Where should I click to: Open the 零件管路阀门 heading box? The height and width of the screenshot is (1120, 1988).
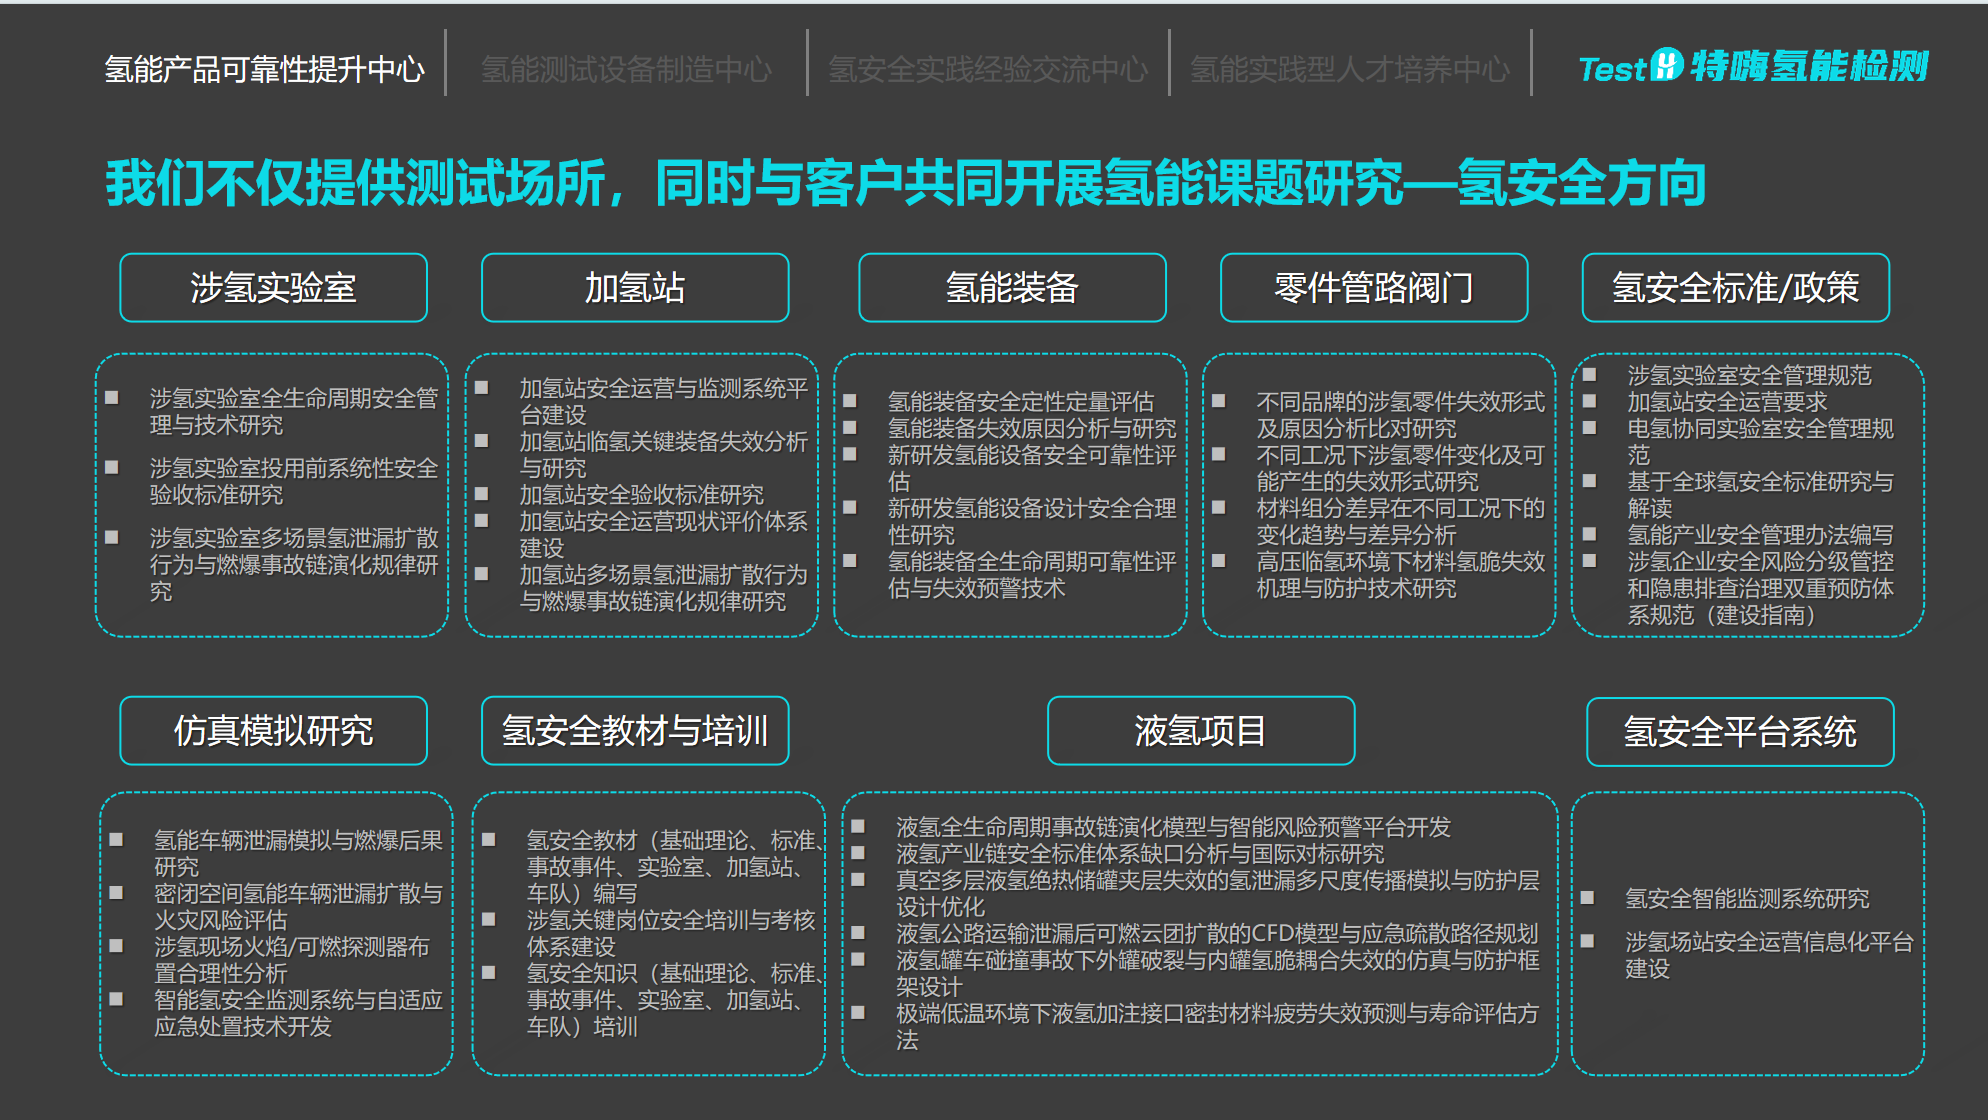[1373, 288]
